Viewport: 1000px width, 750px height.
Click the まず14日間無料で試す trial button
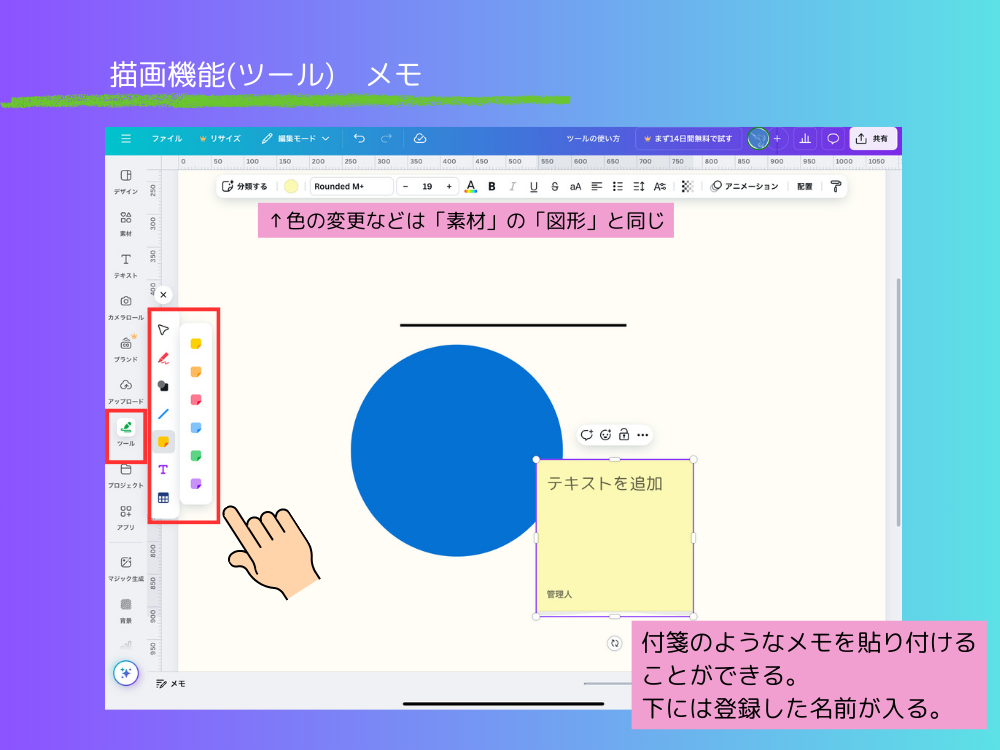pyautogui.click(x=692, y=138)
